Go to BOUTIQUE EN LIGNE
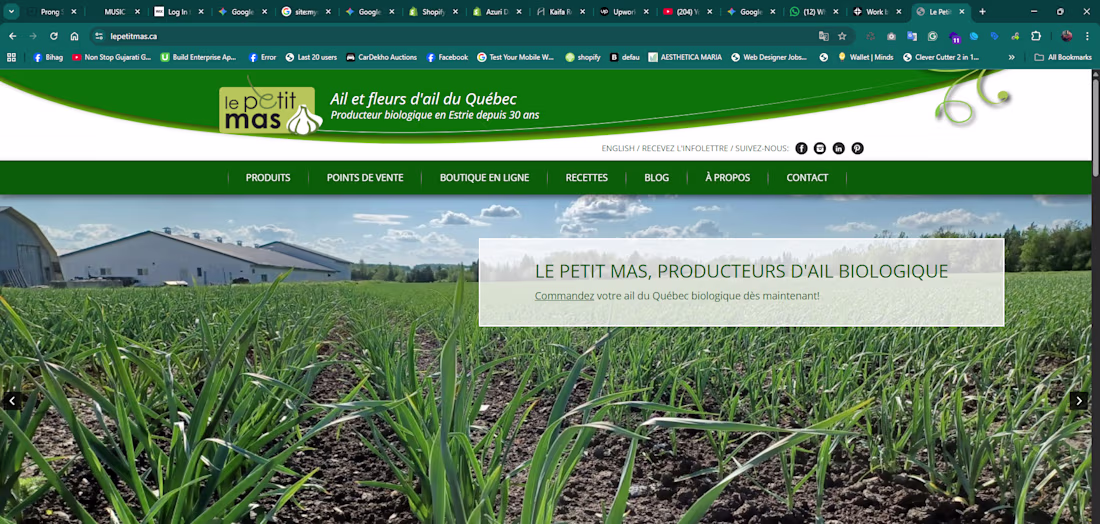 [x=484, y=177]
